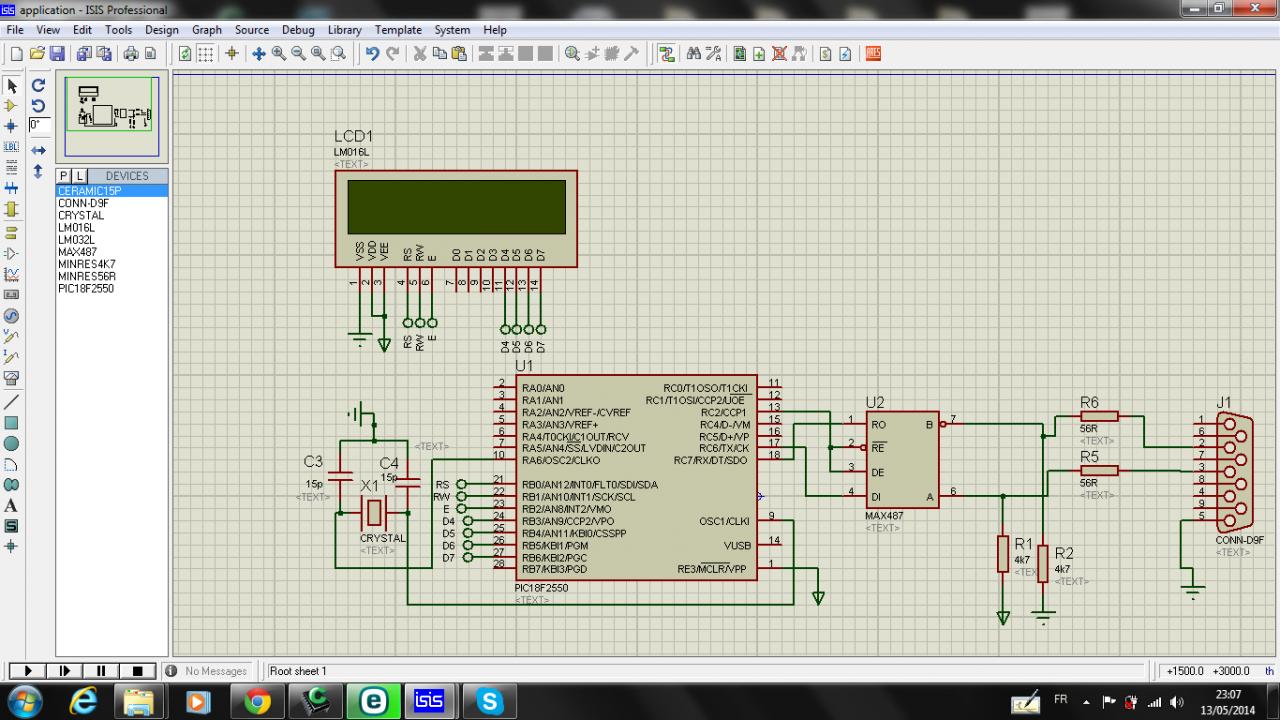
Task: Click the horizontal mirror flip icon
Action: click(38, 150)
